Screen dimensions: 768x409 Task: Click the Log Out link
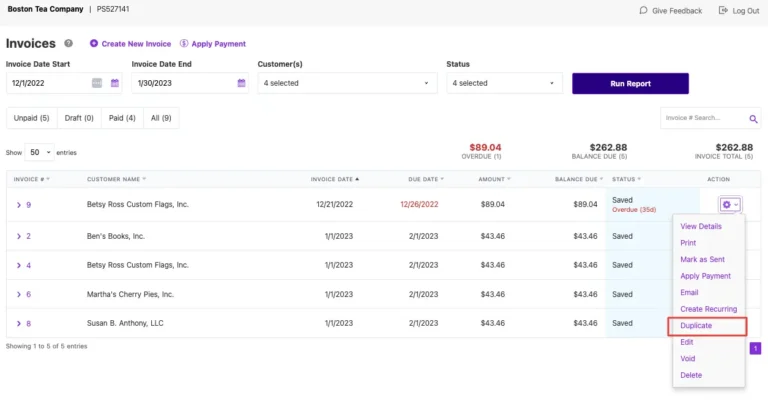point(745,11)
